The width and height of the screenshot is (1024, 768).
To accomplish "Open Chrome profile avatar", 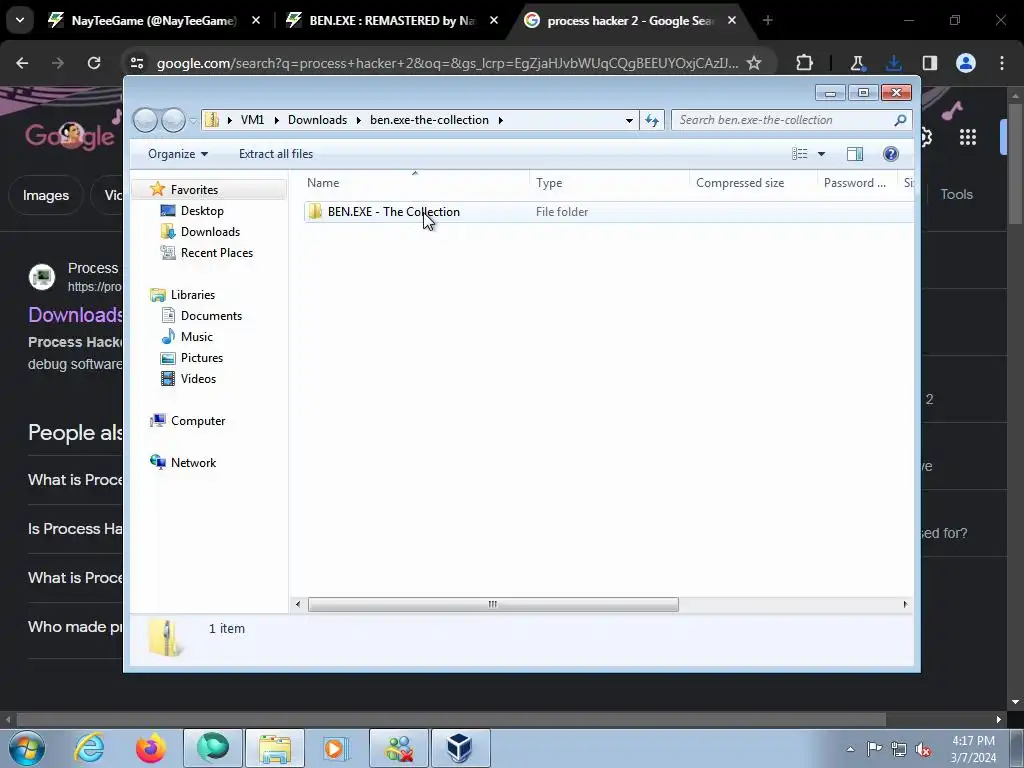I will [x=966, y=63].
